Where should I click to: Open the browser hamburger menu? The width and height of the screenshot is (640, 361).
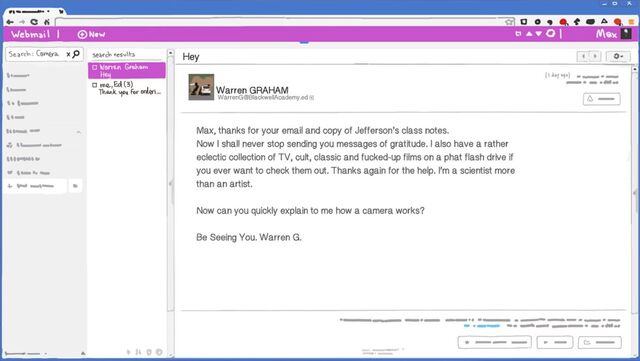631,22
